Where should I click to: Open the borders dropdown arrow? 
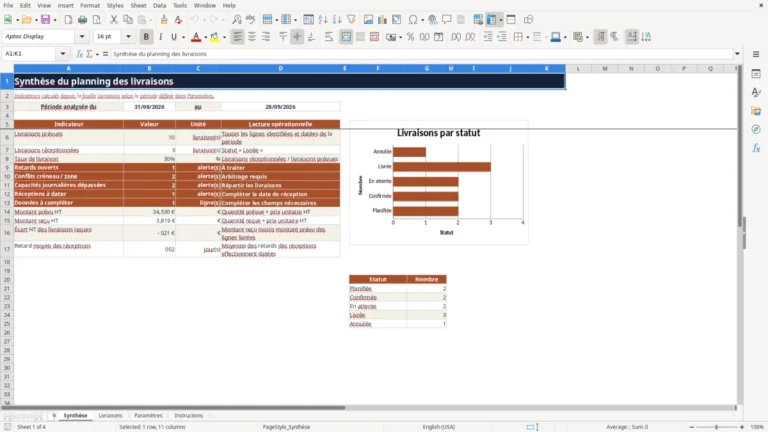coord(528,37)
